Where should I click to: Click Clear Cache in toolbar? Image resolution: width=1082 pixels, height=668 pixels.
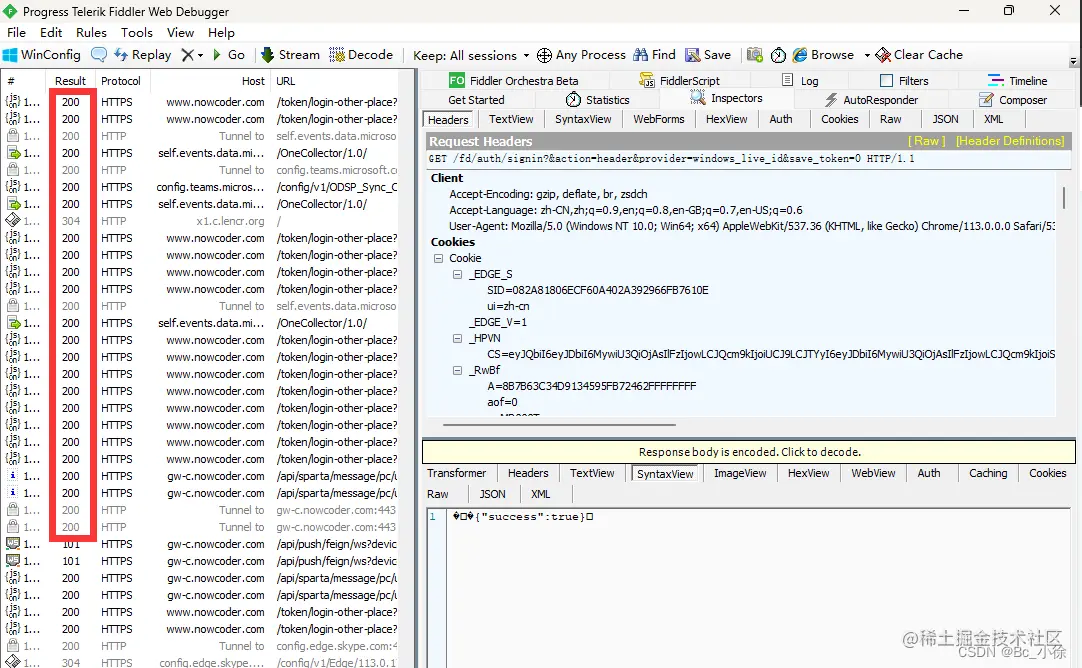coord(919,55)
